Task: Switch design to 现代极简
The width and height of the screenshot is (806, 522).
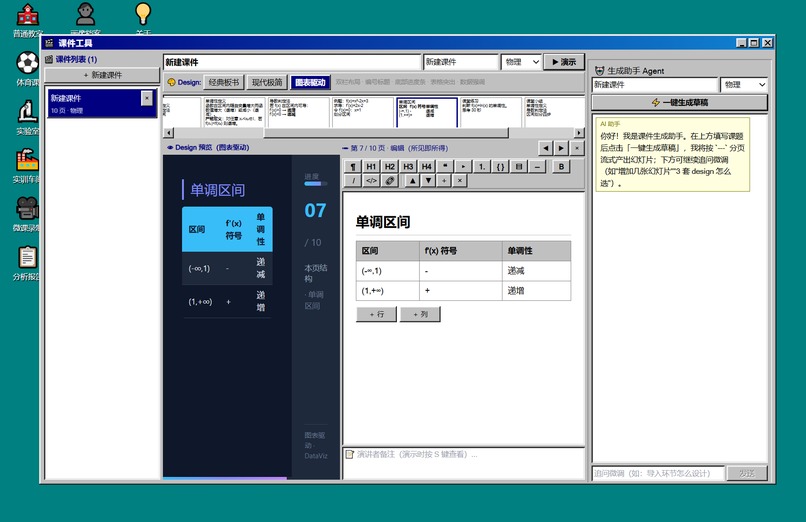Action: (x=267, y=82)
